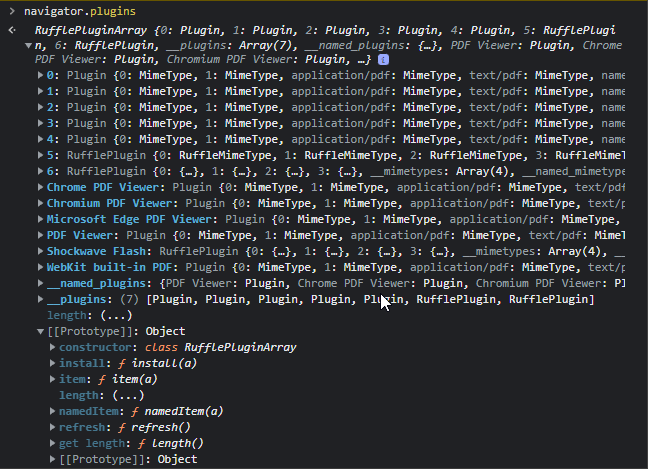Click the console input prompt chevron

(x=12, y=11)
